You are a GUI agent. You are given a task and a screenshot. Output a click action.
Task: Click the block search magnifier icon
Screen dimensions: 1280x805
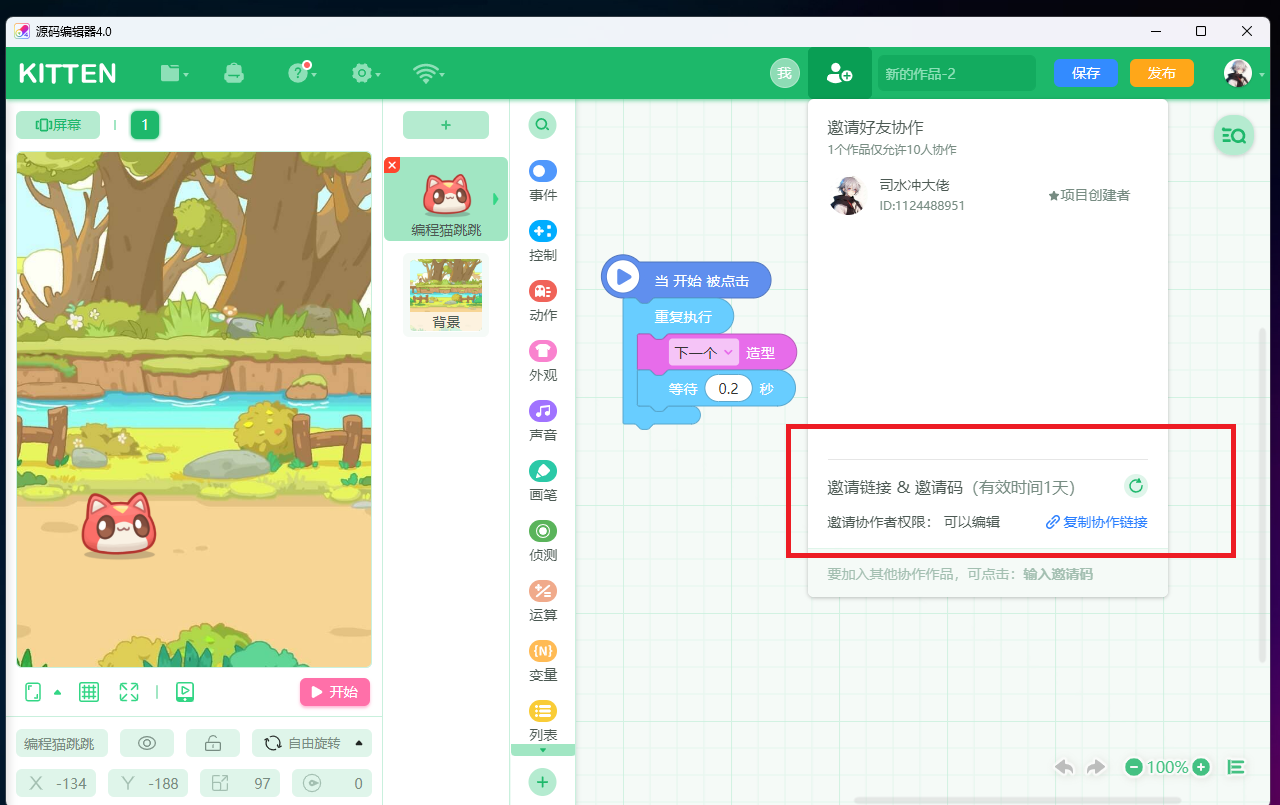(542, 125)
